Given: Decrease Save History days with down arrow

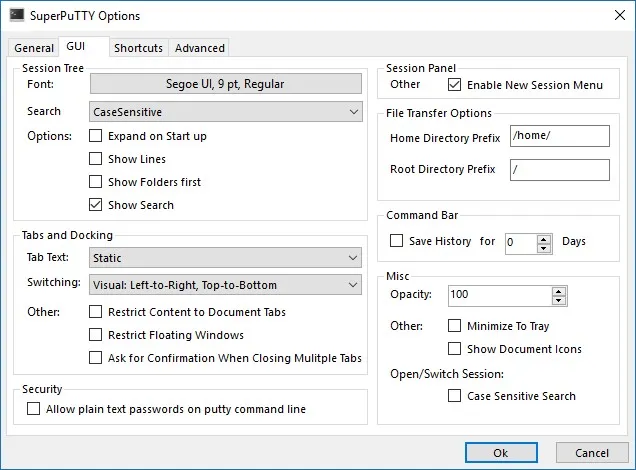Looking at the screenshot, I should (x=544, y=248).
